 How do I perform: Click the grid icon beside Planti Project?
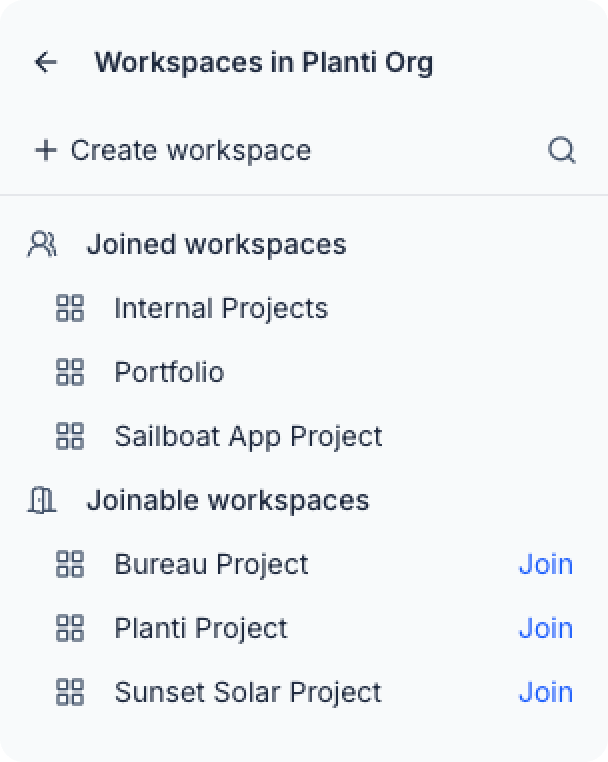coord(70,629)
